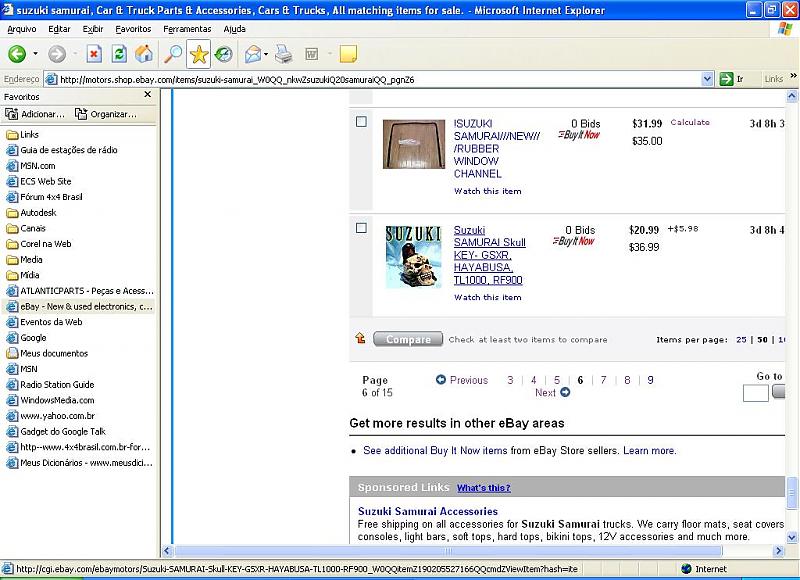The image size is (800, 580).
Task: Open the Ferramentas menu
Action: [187, 29]
